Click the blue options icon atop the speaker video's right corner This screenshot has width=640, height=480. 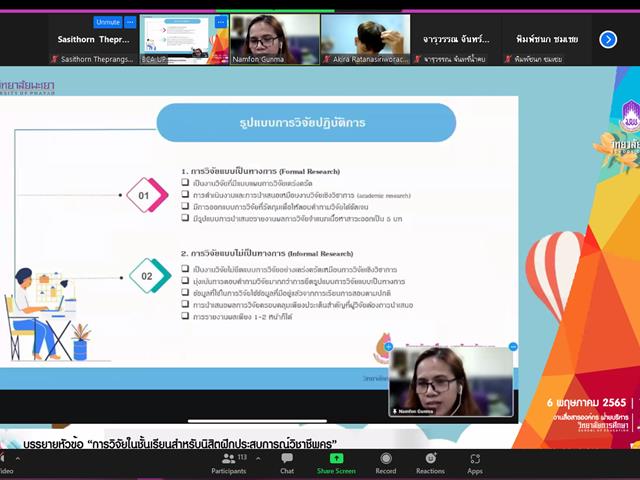(x=513, y=347)
